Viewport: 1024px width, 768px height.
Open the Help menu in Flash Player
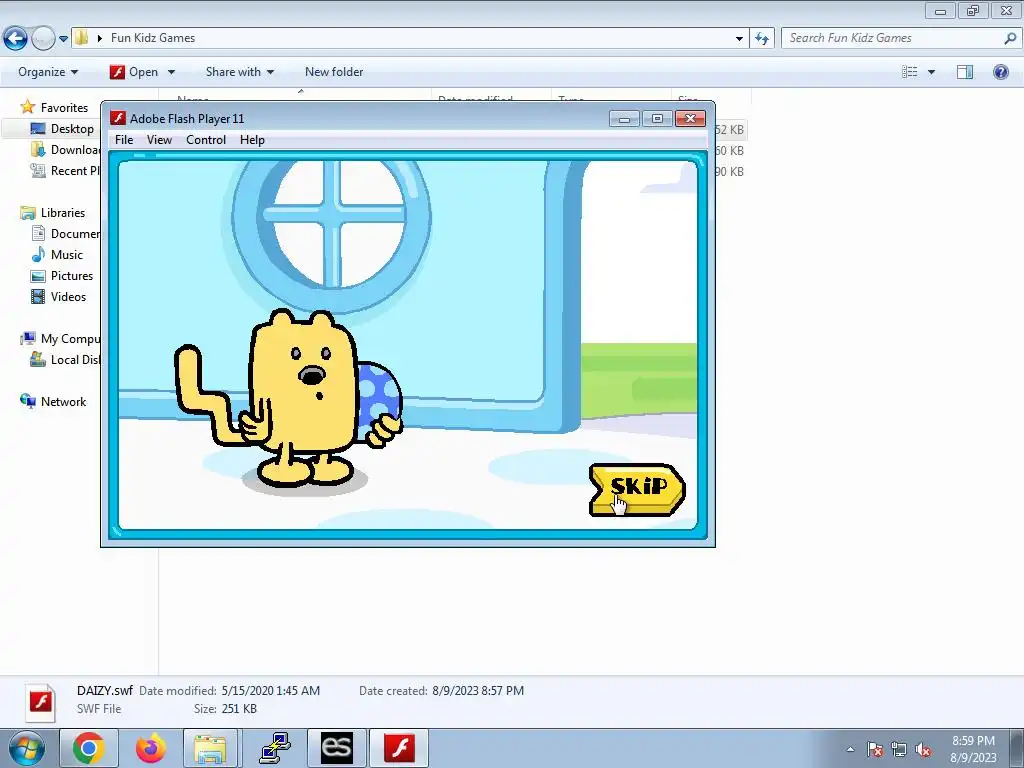[252, 140]
